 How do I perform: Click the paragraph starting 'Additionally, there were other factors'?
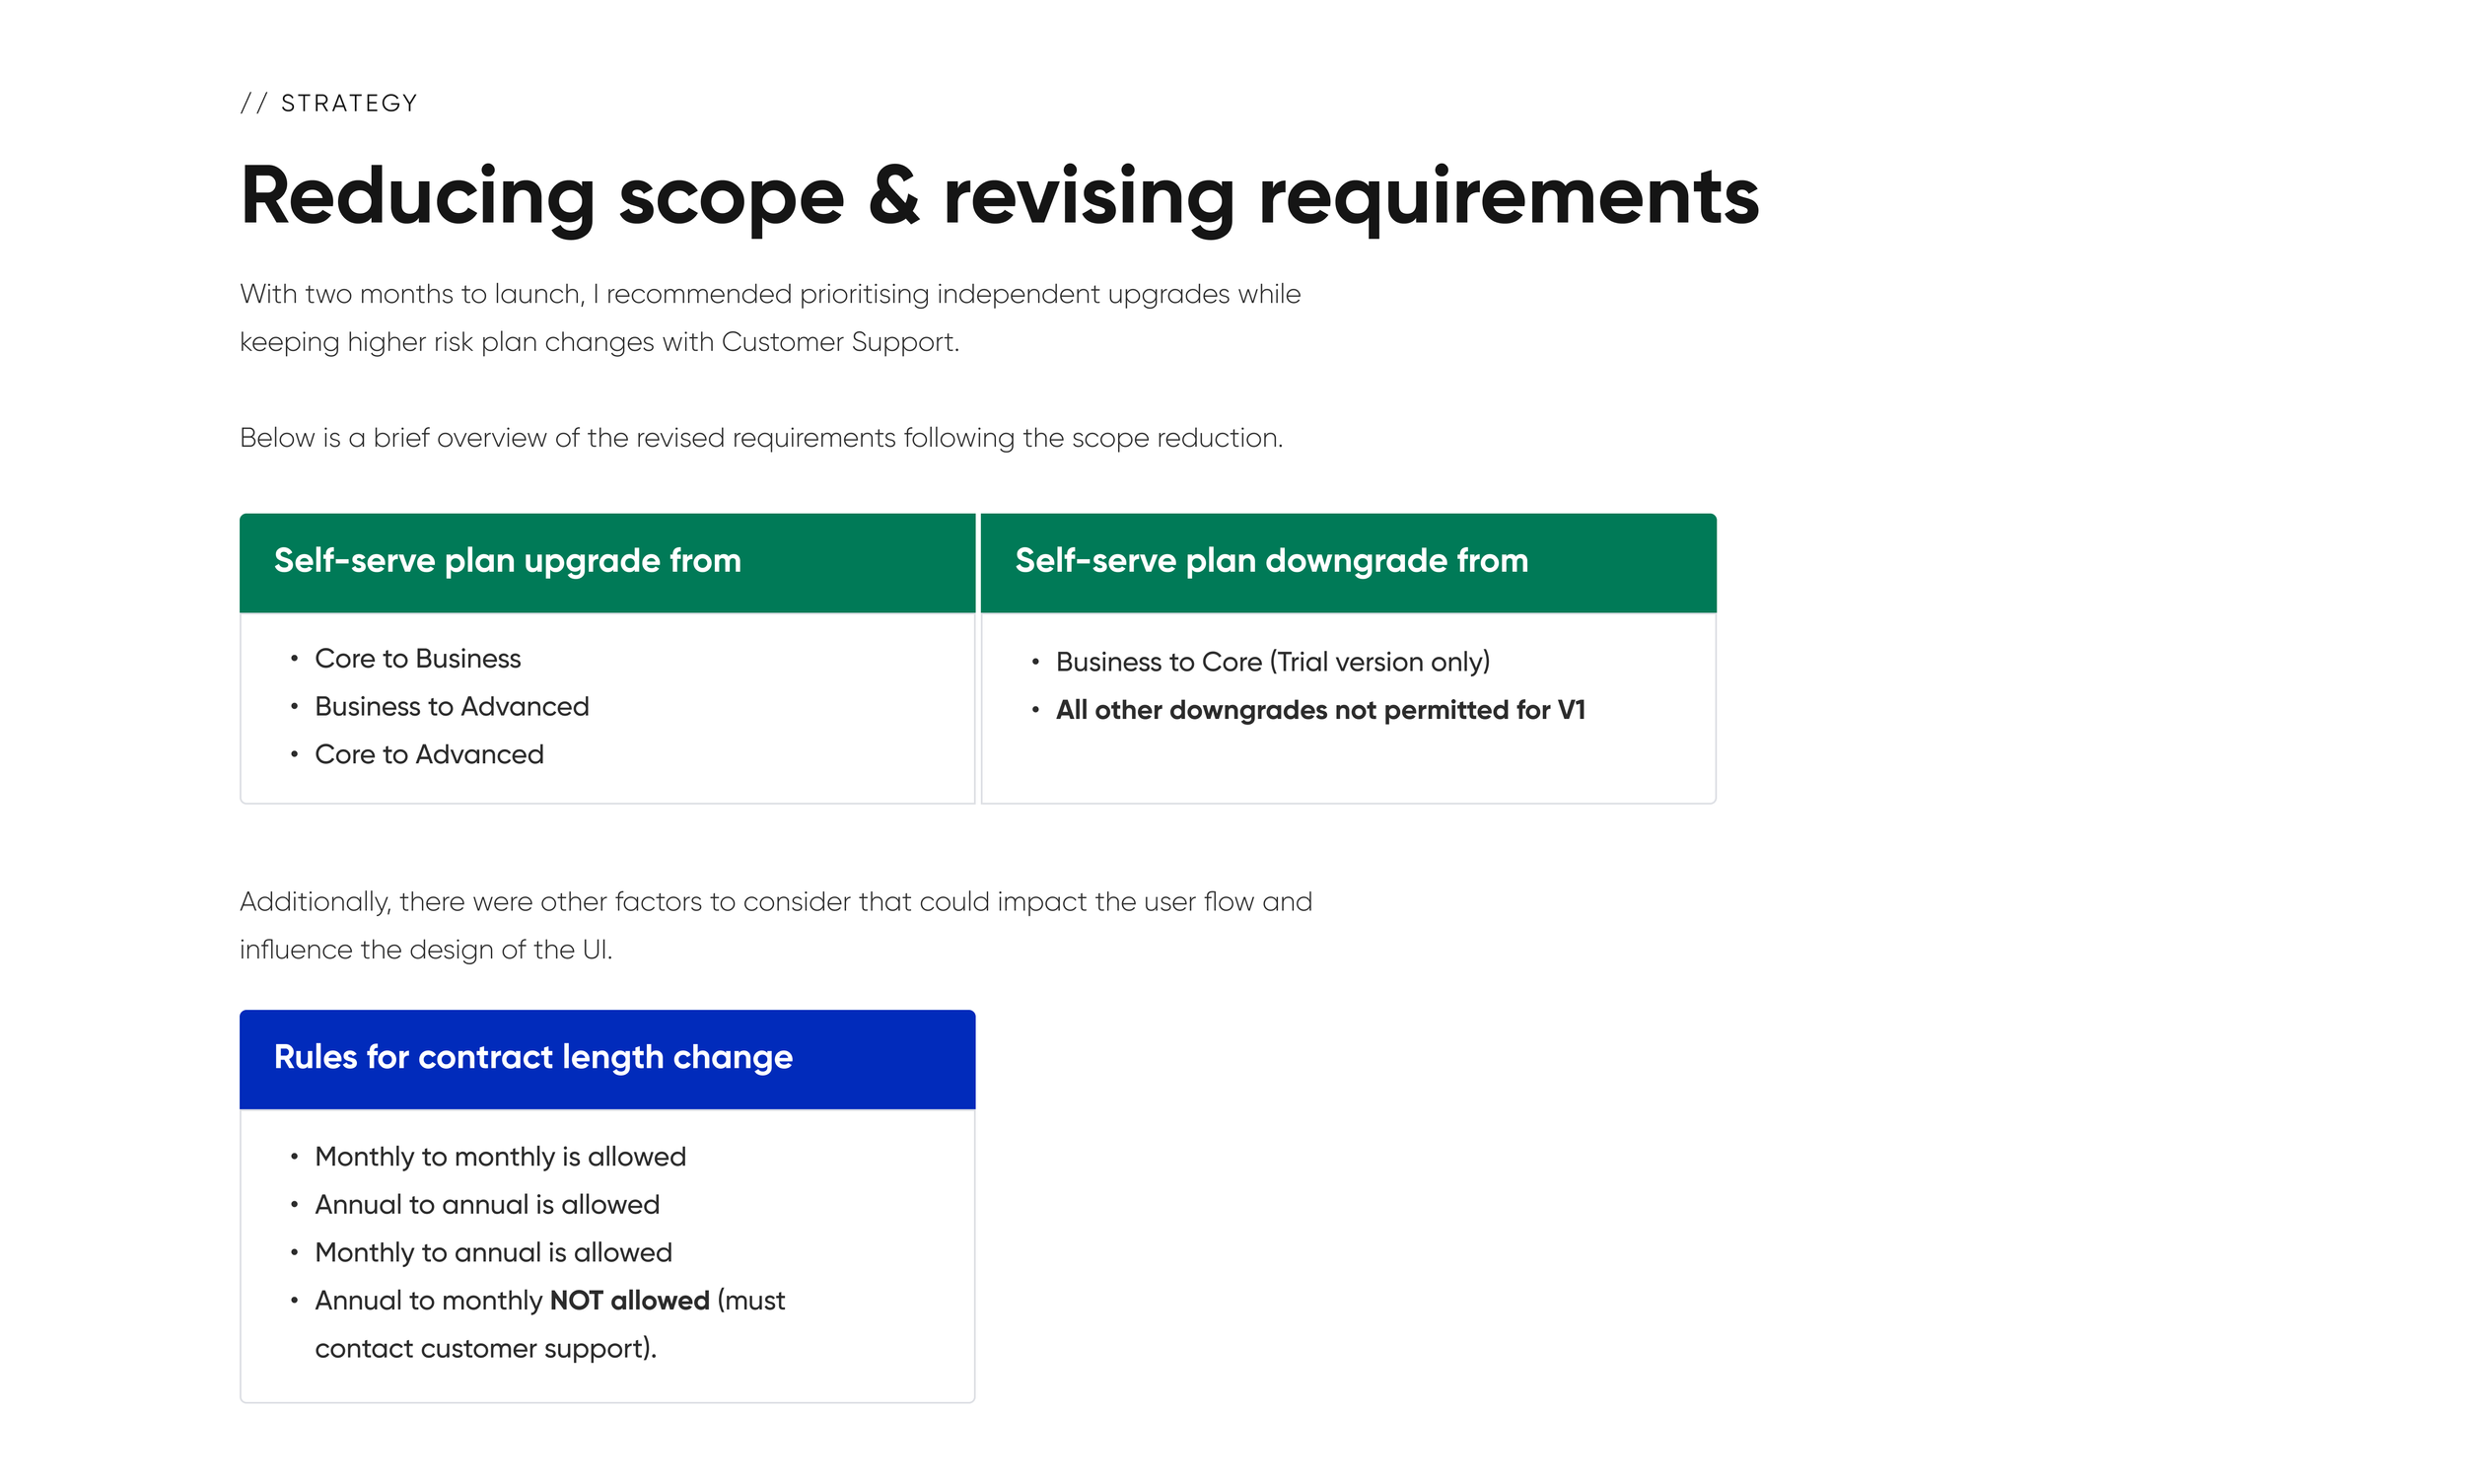point(775,925)
